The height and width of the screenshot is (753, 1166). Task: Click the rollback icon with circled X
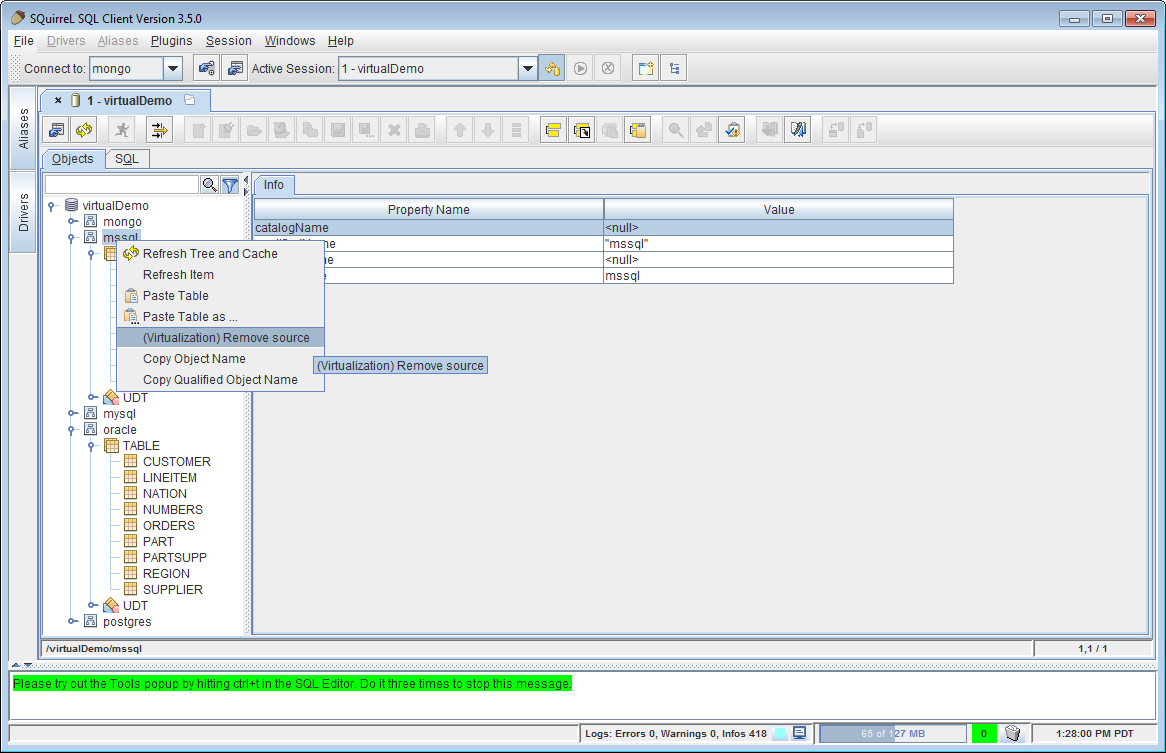coord(608,68)
